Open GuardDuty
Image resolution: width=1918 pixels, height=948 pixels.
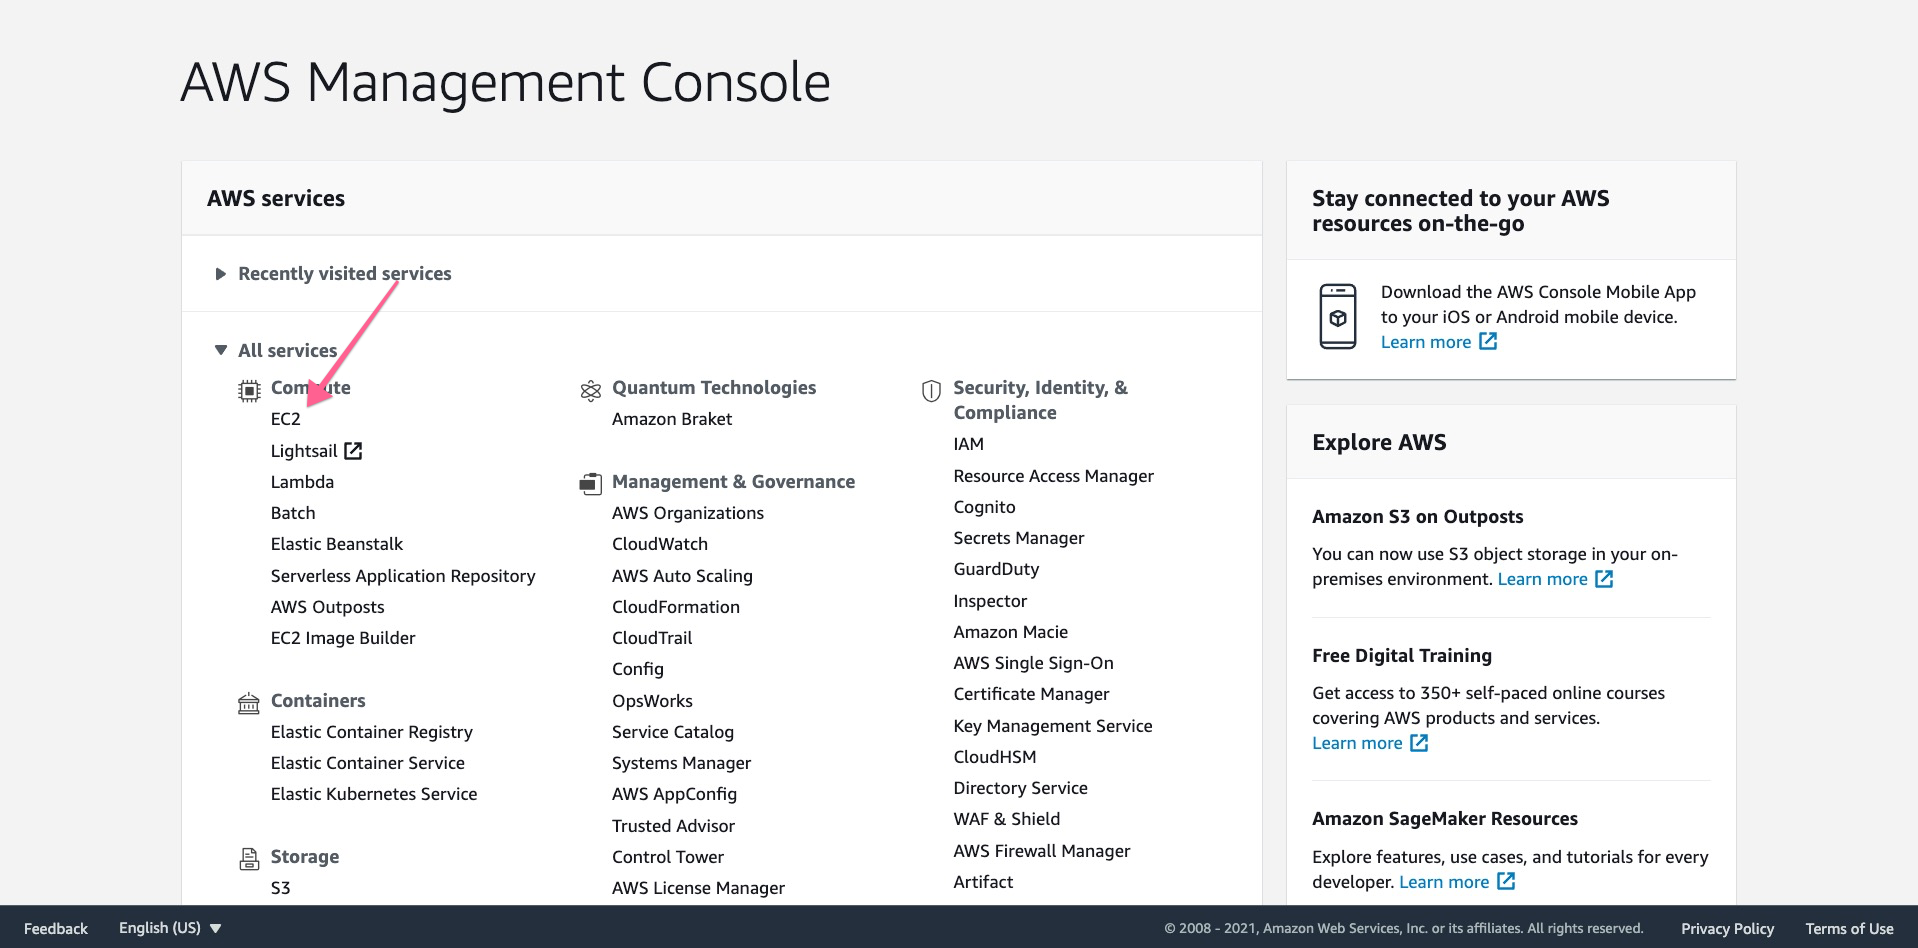pyautogui.click(x=997, y=569)
